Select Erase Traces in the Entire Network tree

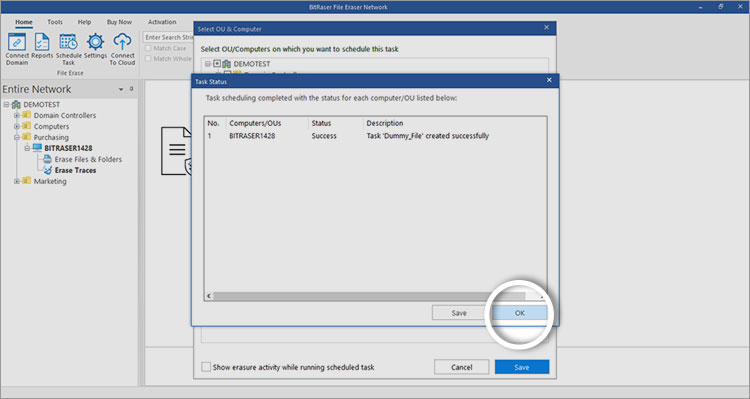75,170
